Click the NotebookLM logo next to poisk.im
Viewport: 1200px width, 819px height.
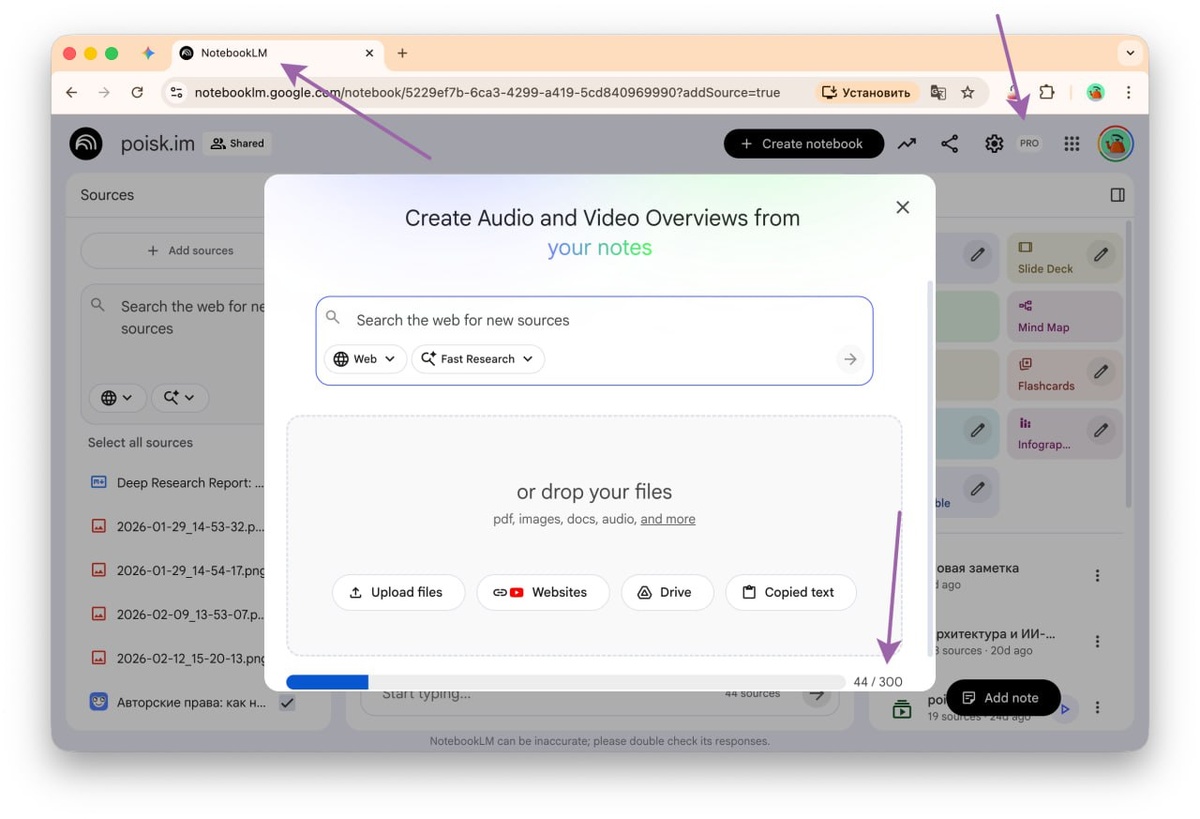(86, 144)
